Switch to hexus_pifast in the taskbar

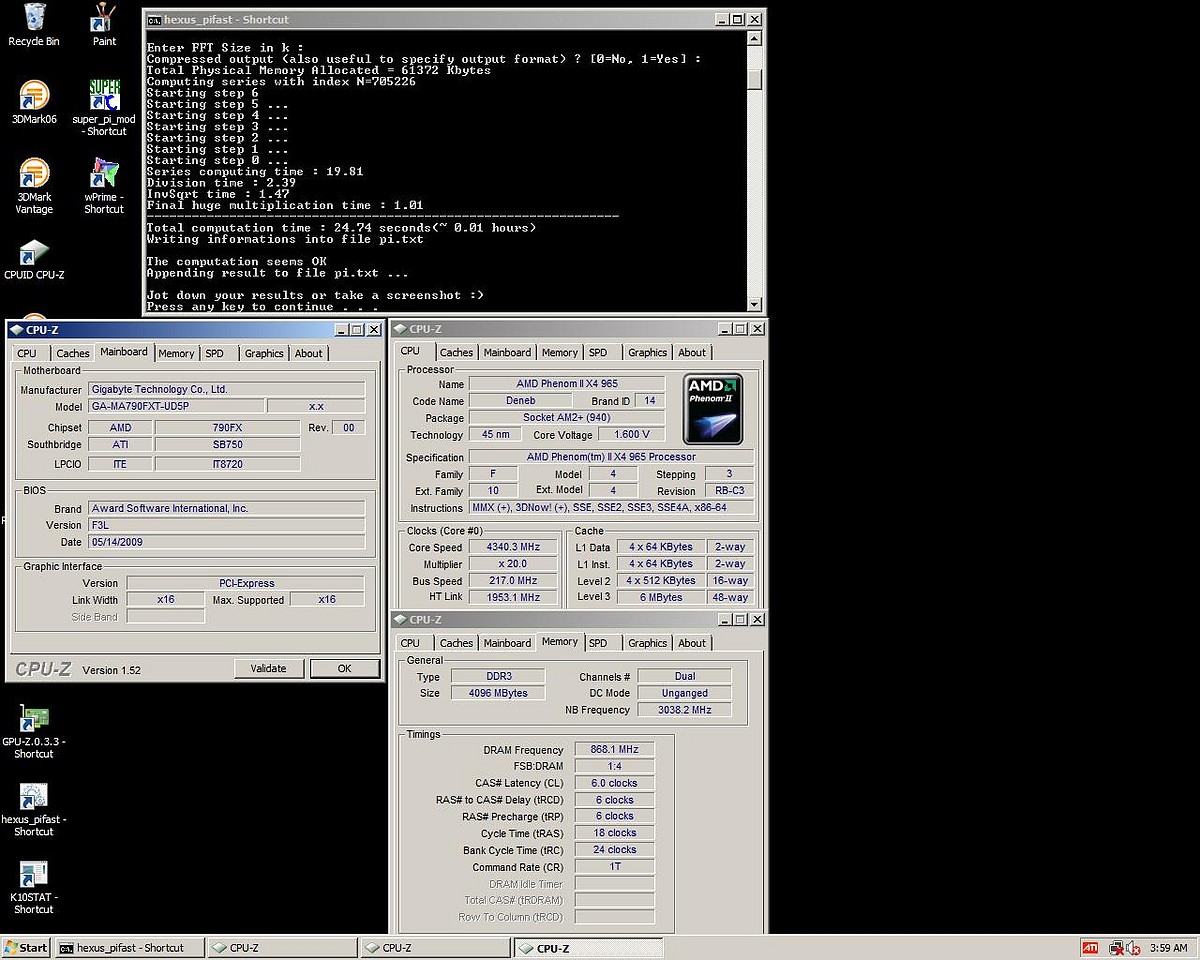[129, 948]
